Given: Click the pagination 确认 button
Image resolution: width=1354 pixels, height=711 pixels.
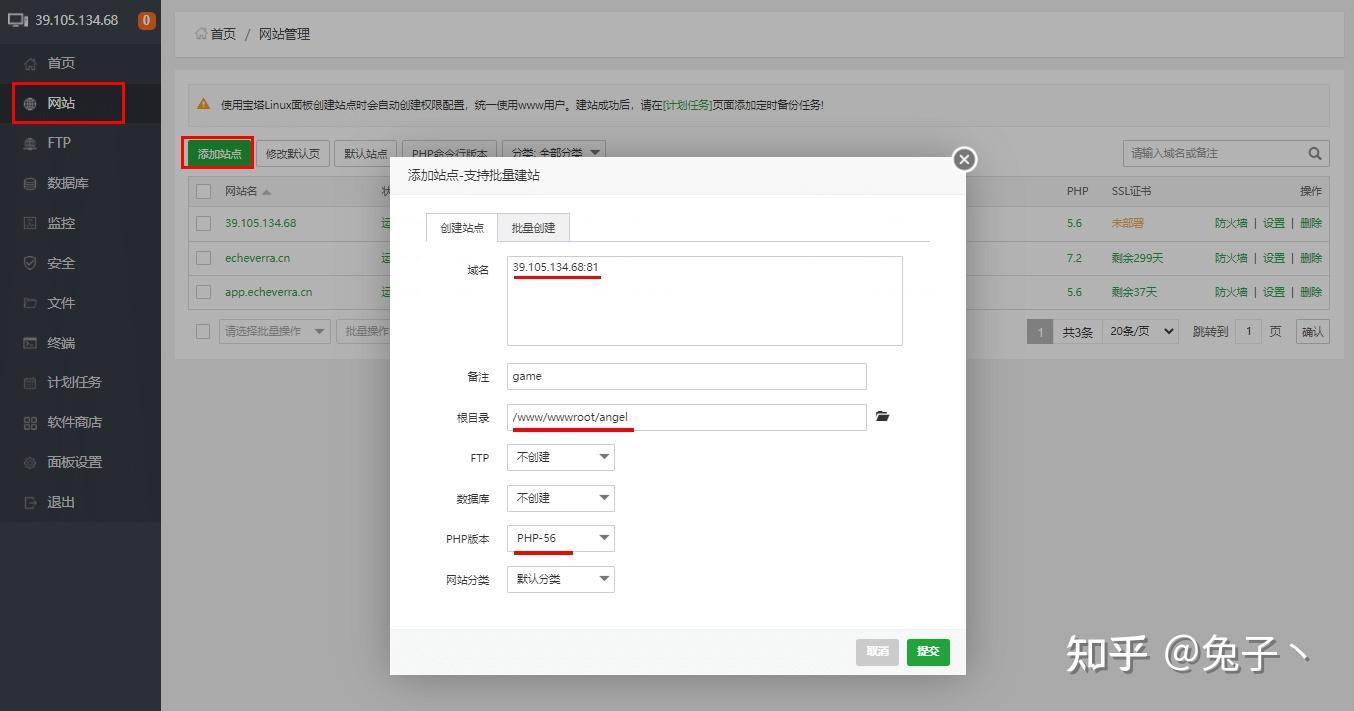Looking at the screenshot, I should click(1312, 331).
